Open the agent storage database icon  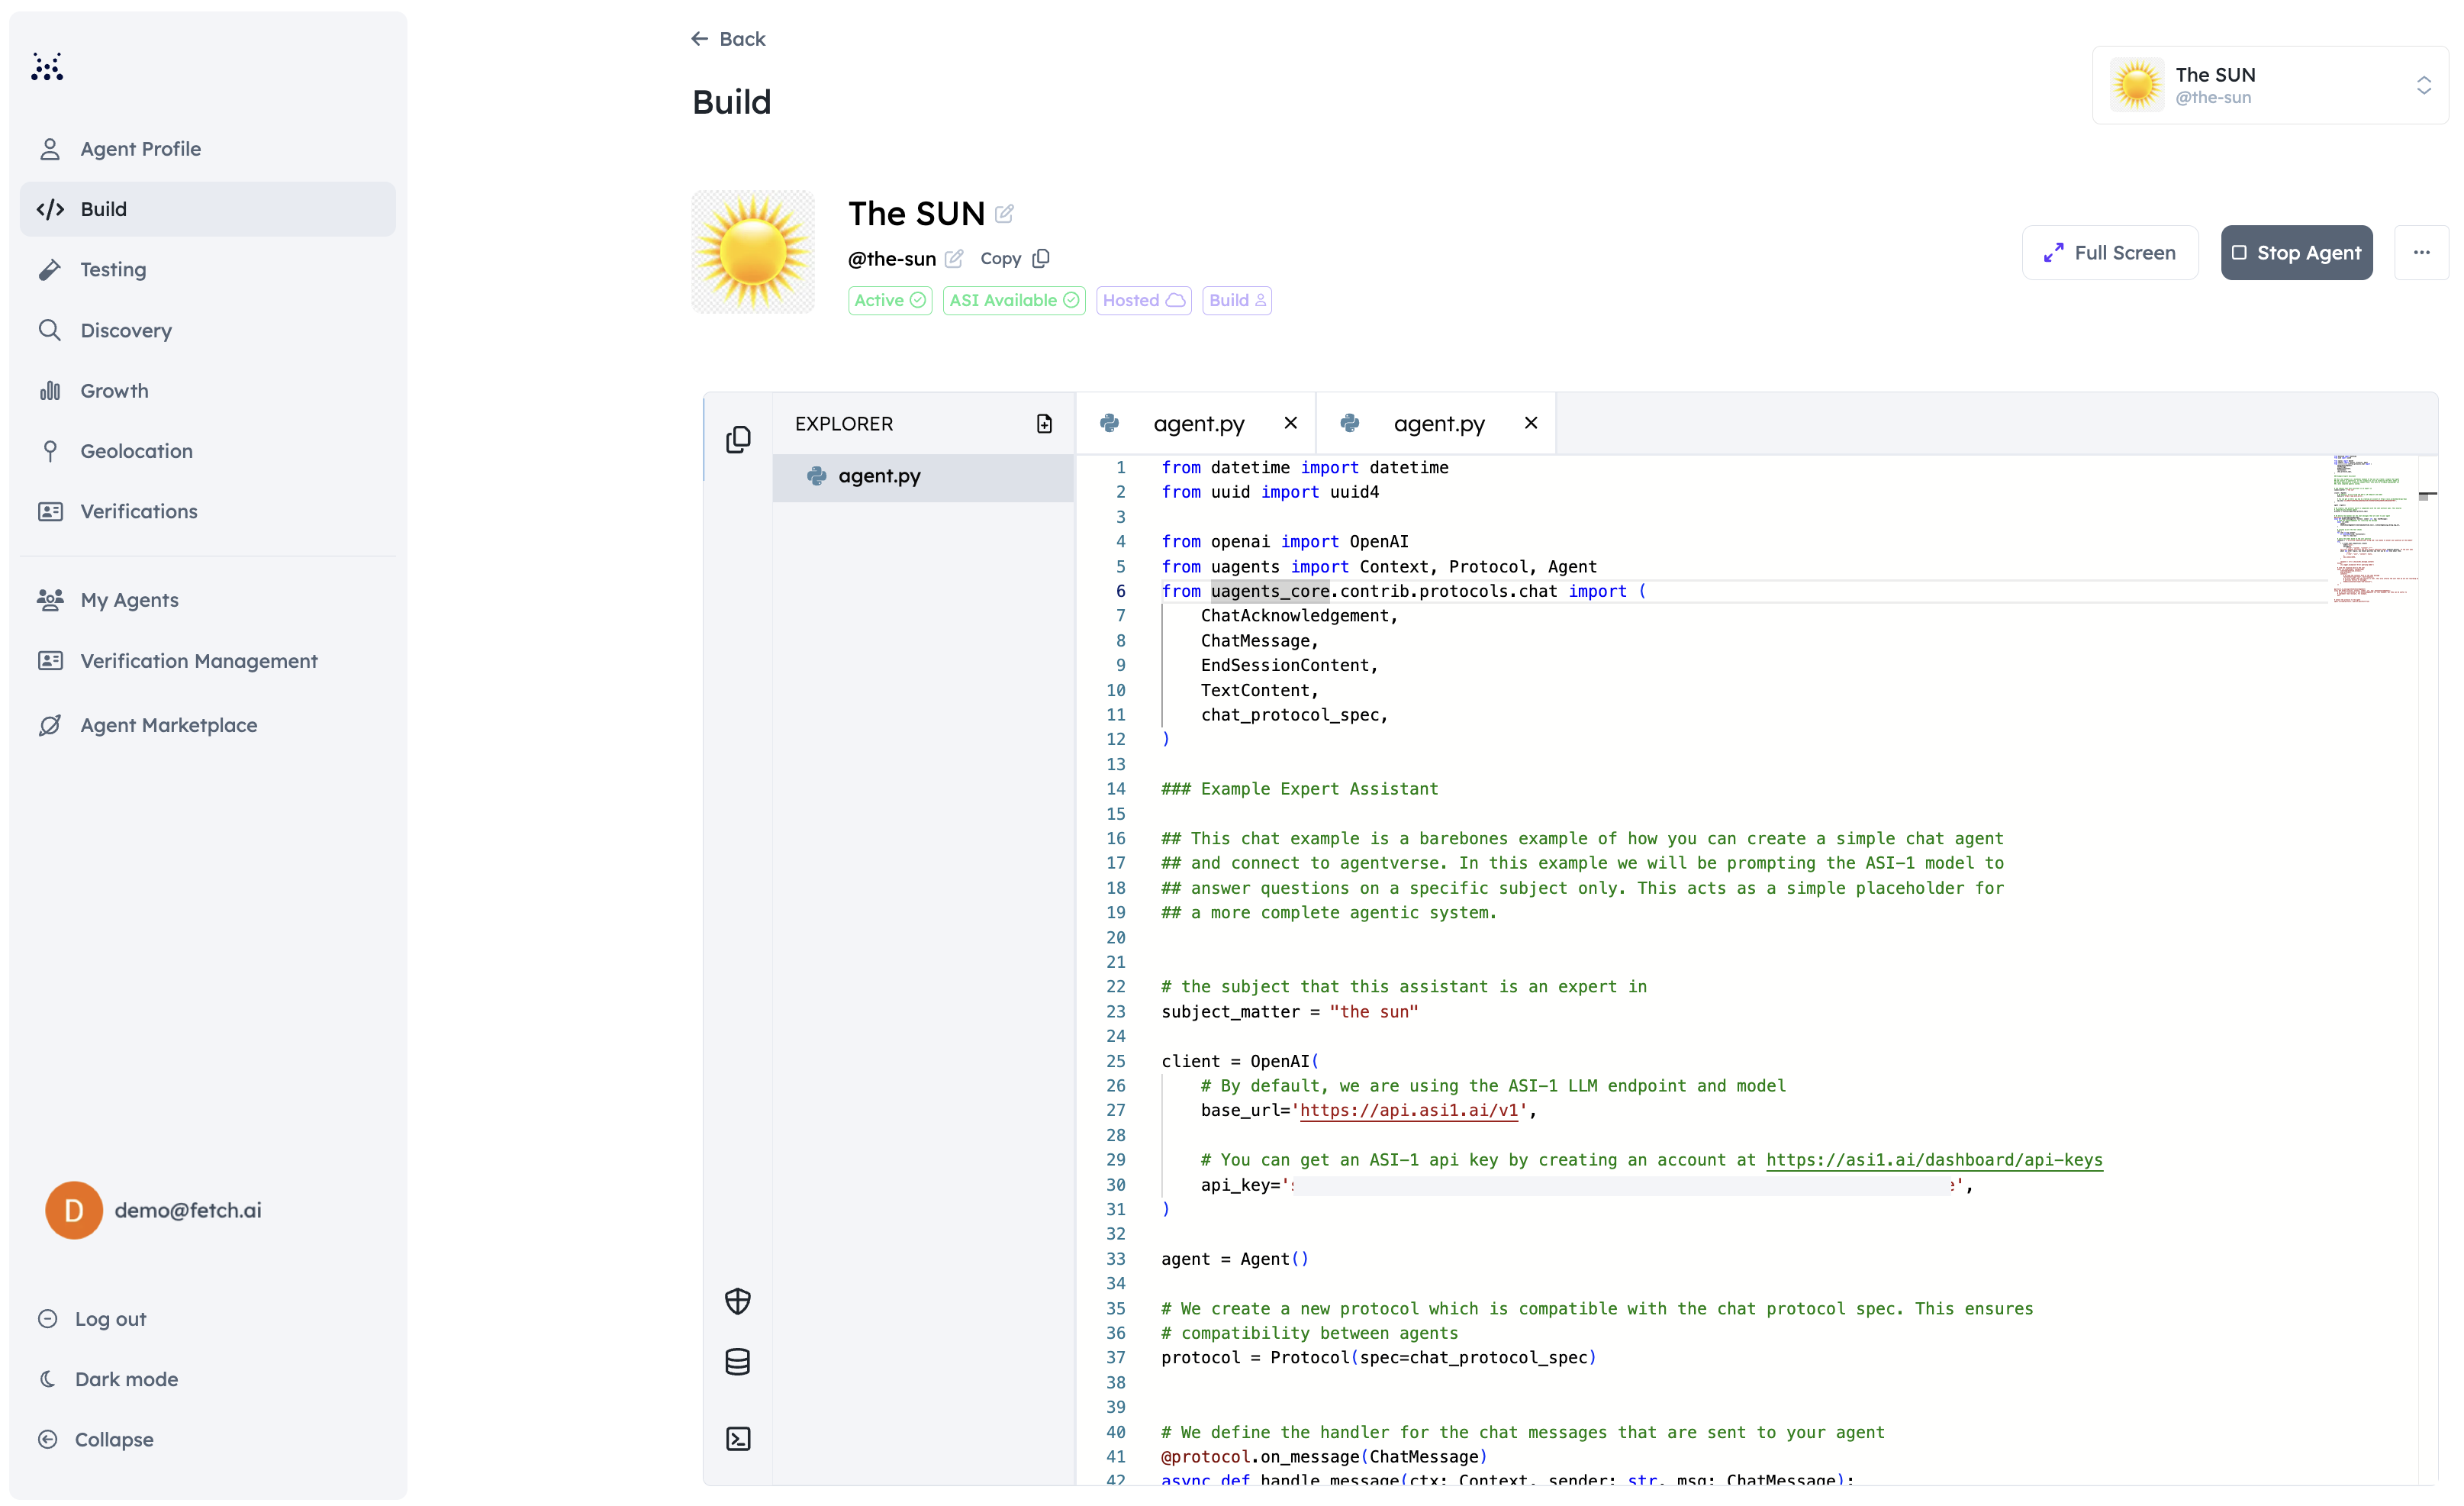click(x=738, y=1361)
